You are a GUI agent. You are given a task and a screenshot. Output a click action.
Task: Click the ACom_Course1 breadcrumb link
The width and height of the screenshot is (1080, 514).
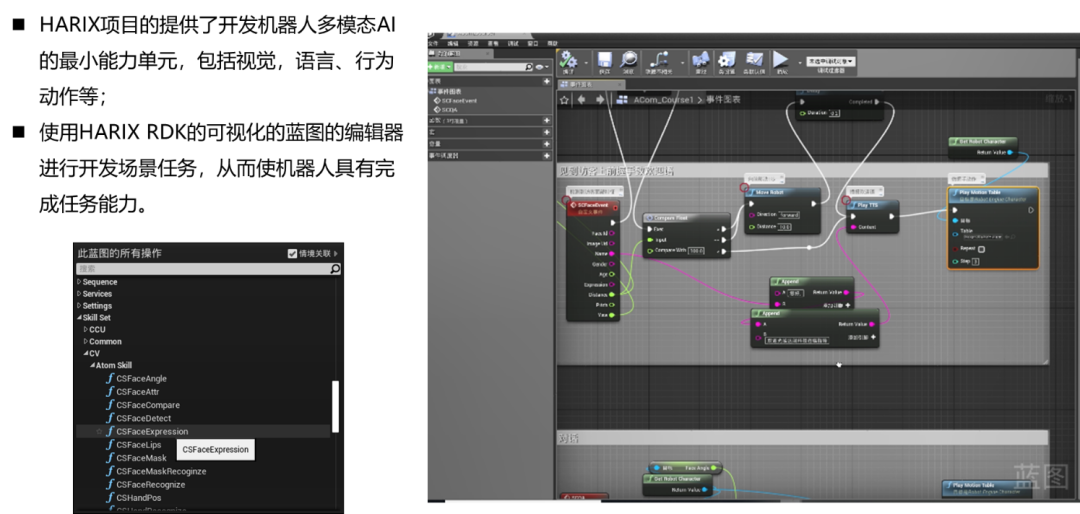pos(663,99)
